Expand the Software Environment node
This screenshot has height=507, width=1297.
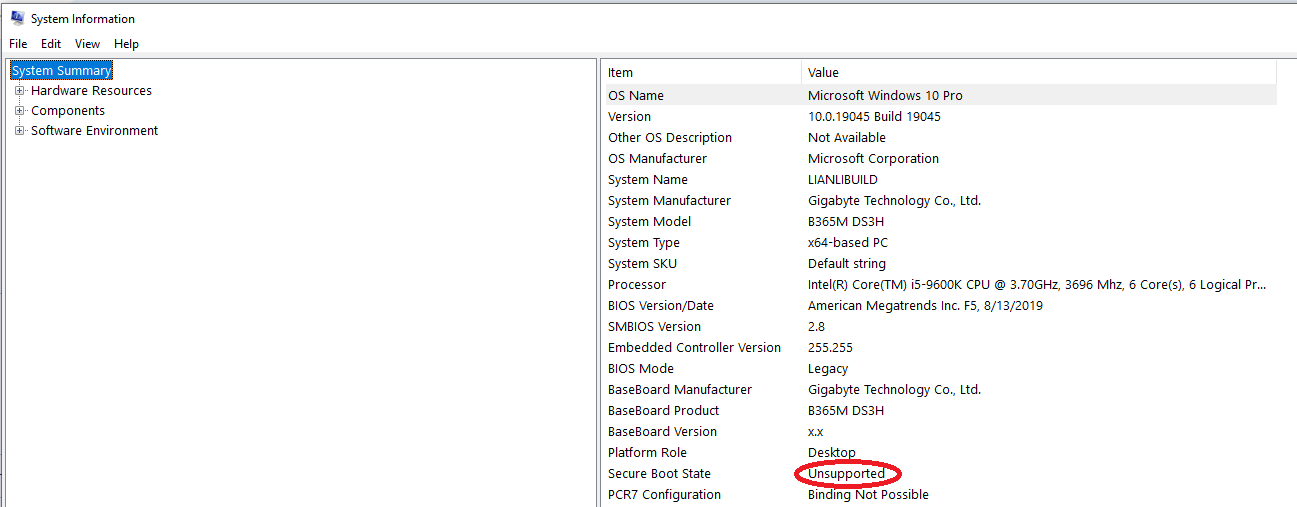point(20,131)
